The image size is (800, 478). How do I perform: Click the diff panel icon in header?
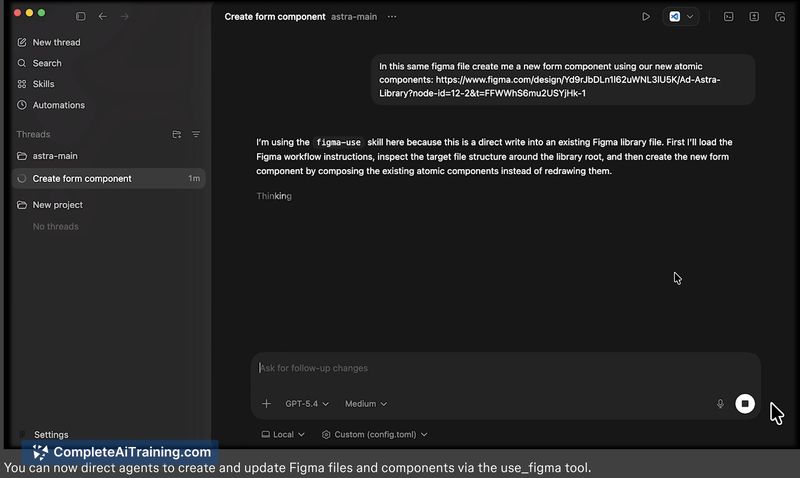[754, 17]
